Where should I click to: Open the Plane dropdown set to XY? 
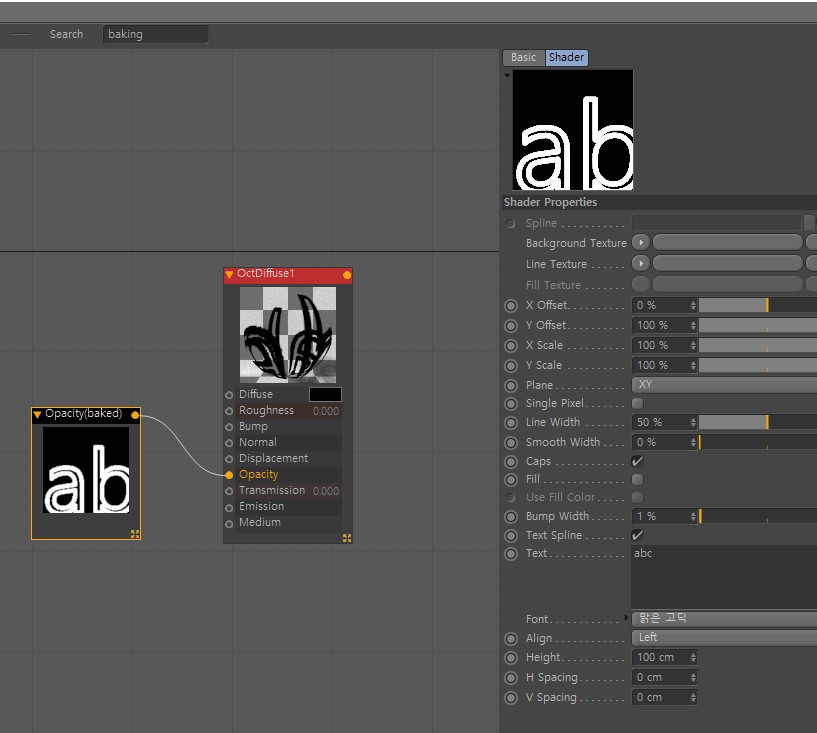pos(724,385)
